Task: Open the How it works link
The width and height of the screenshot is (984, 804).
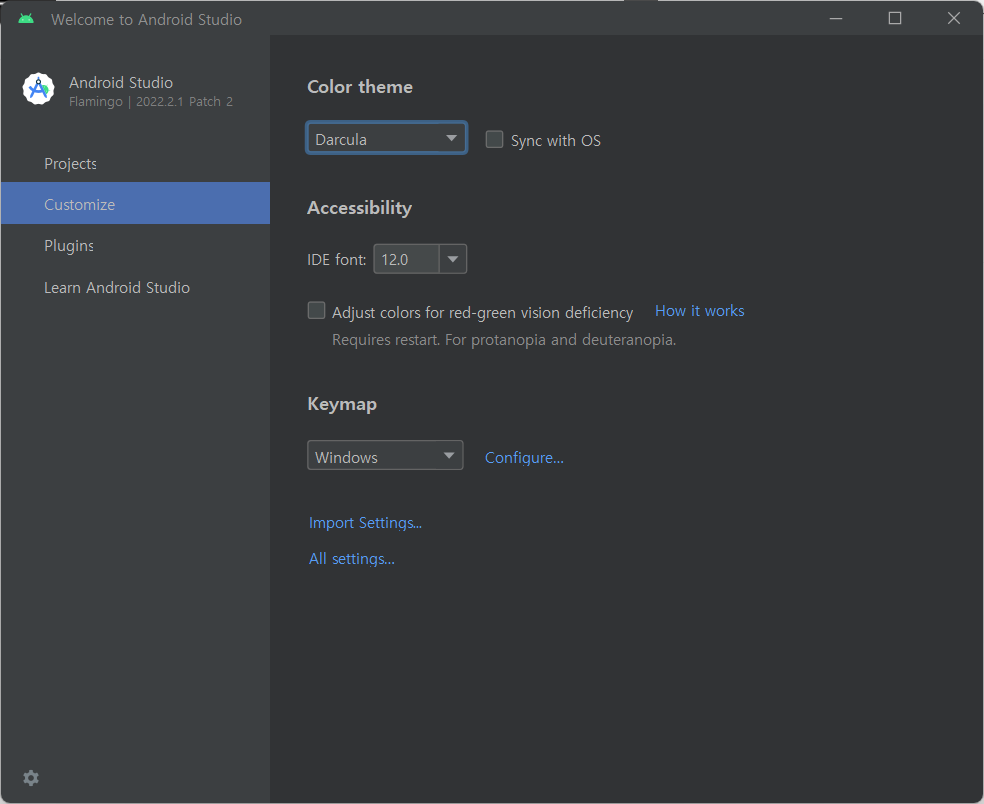Action: (700, 311)
